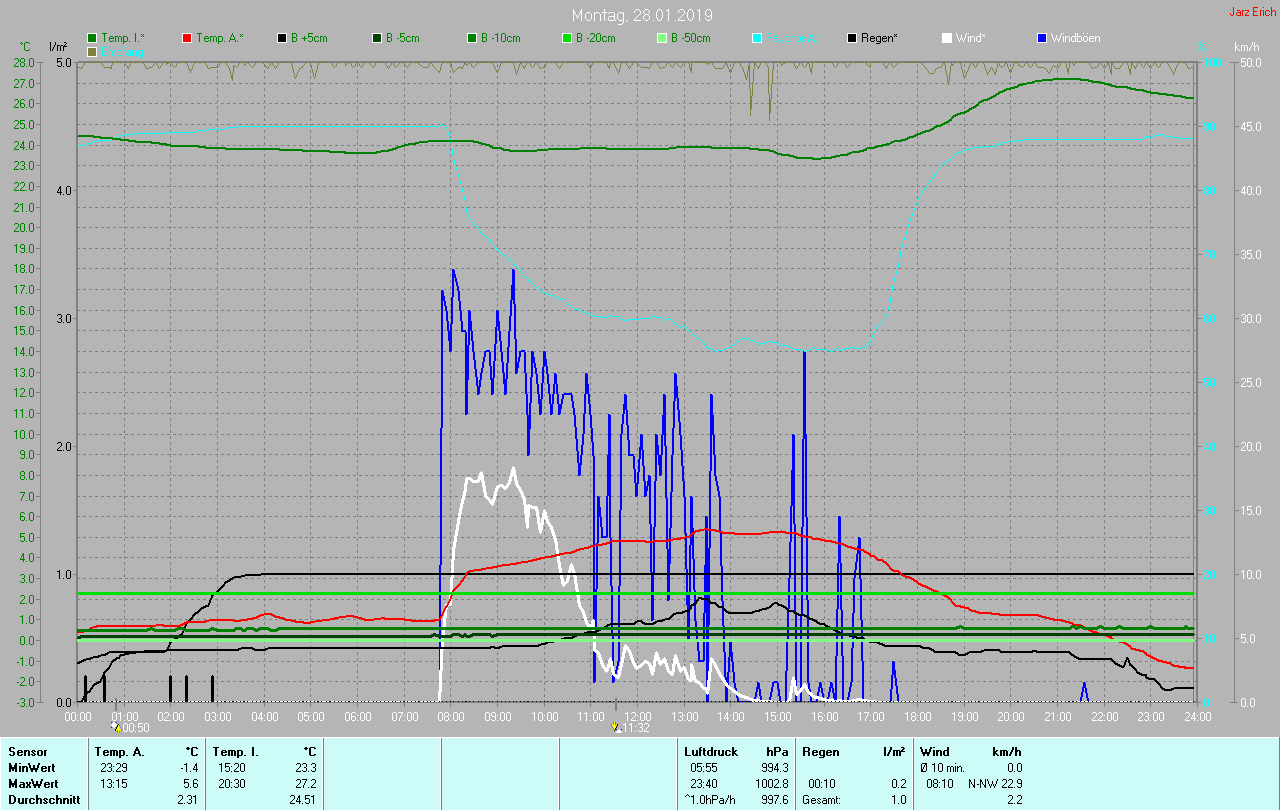Click the cyan humidity legend square
This screenshot has height=810, width=1280.
pyautogui.click(x=757, y=38)
